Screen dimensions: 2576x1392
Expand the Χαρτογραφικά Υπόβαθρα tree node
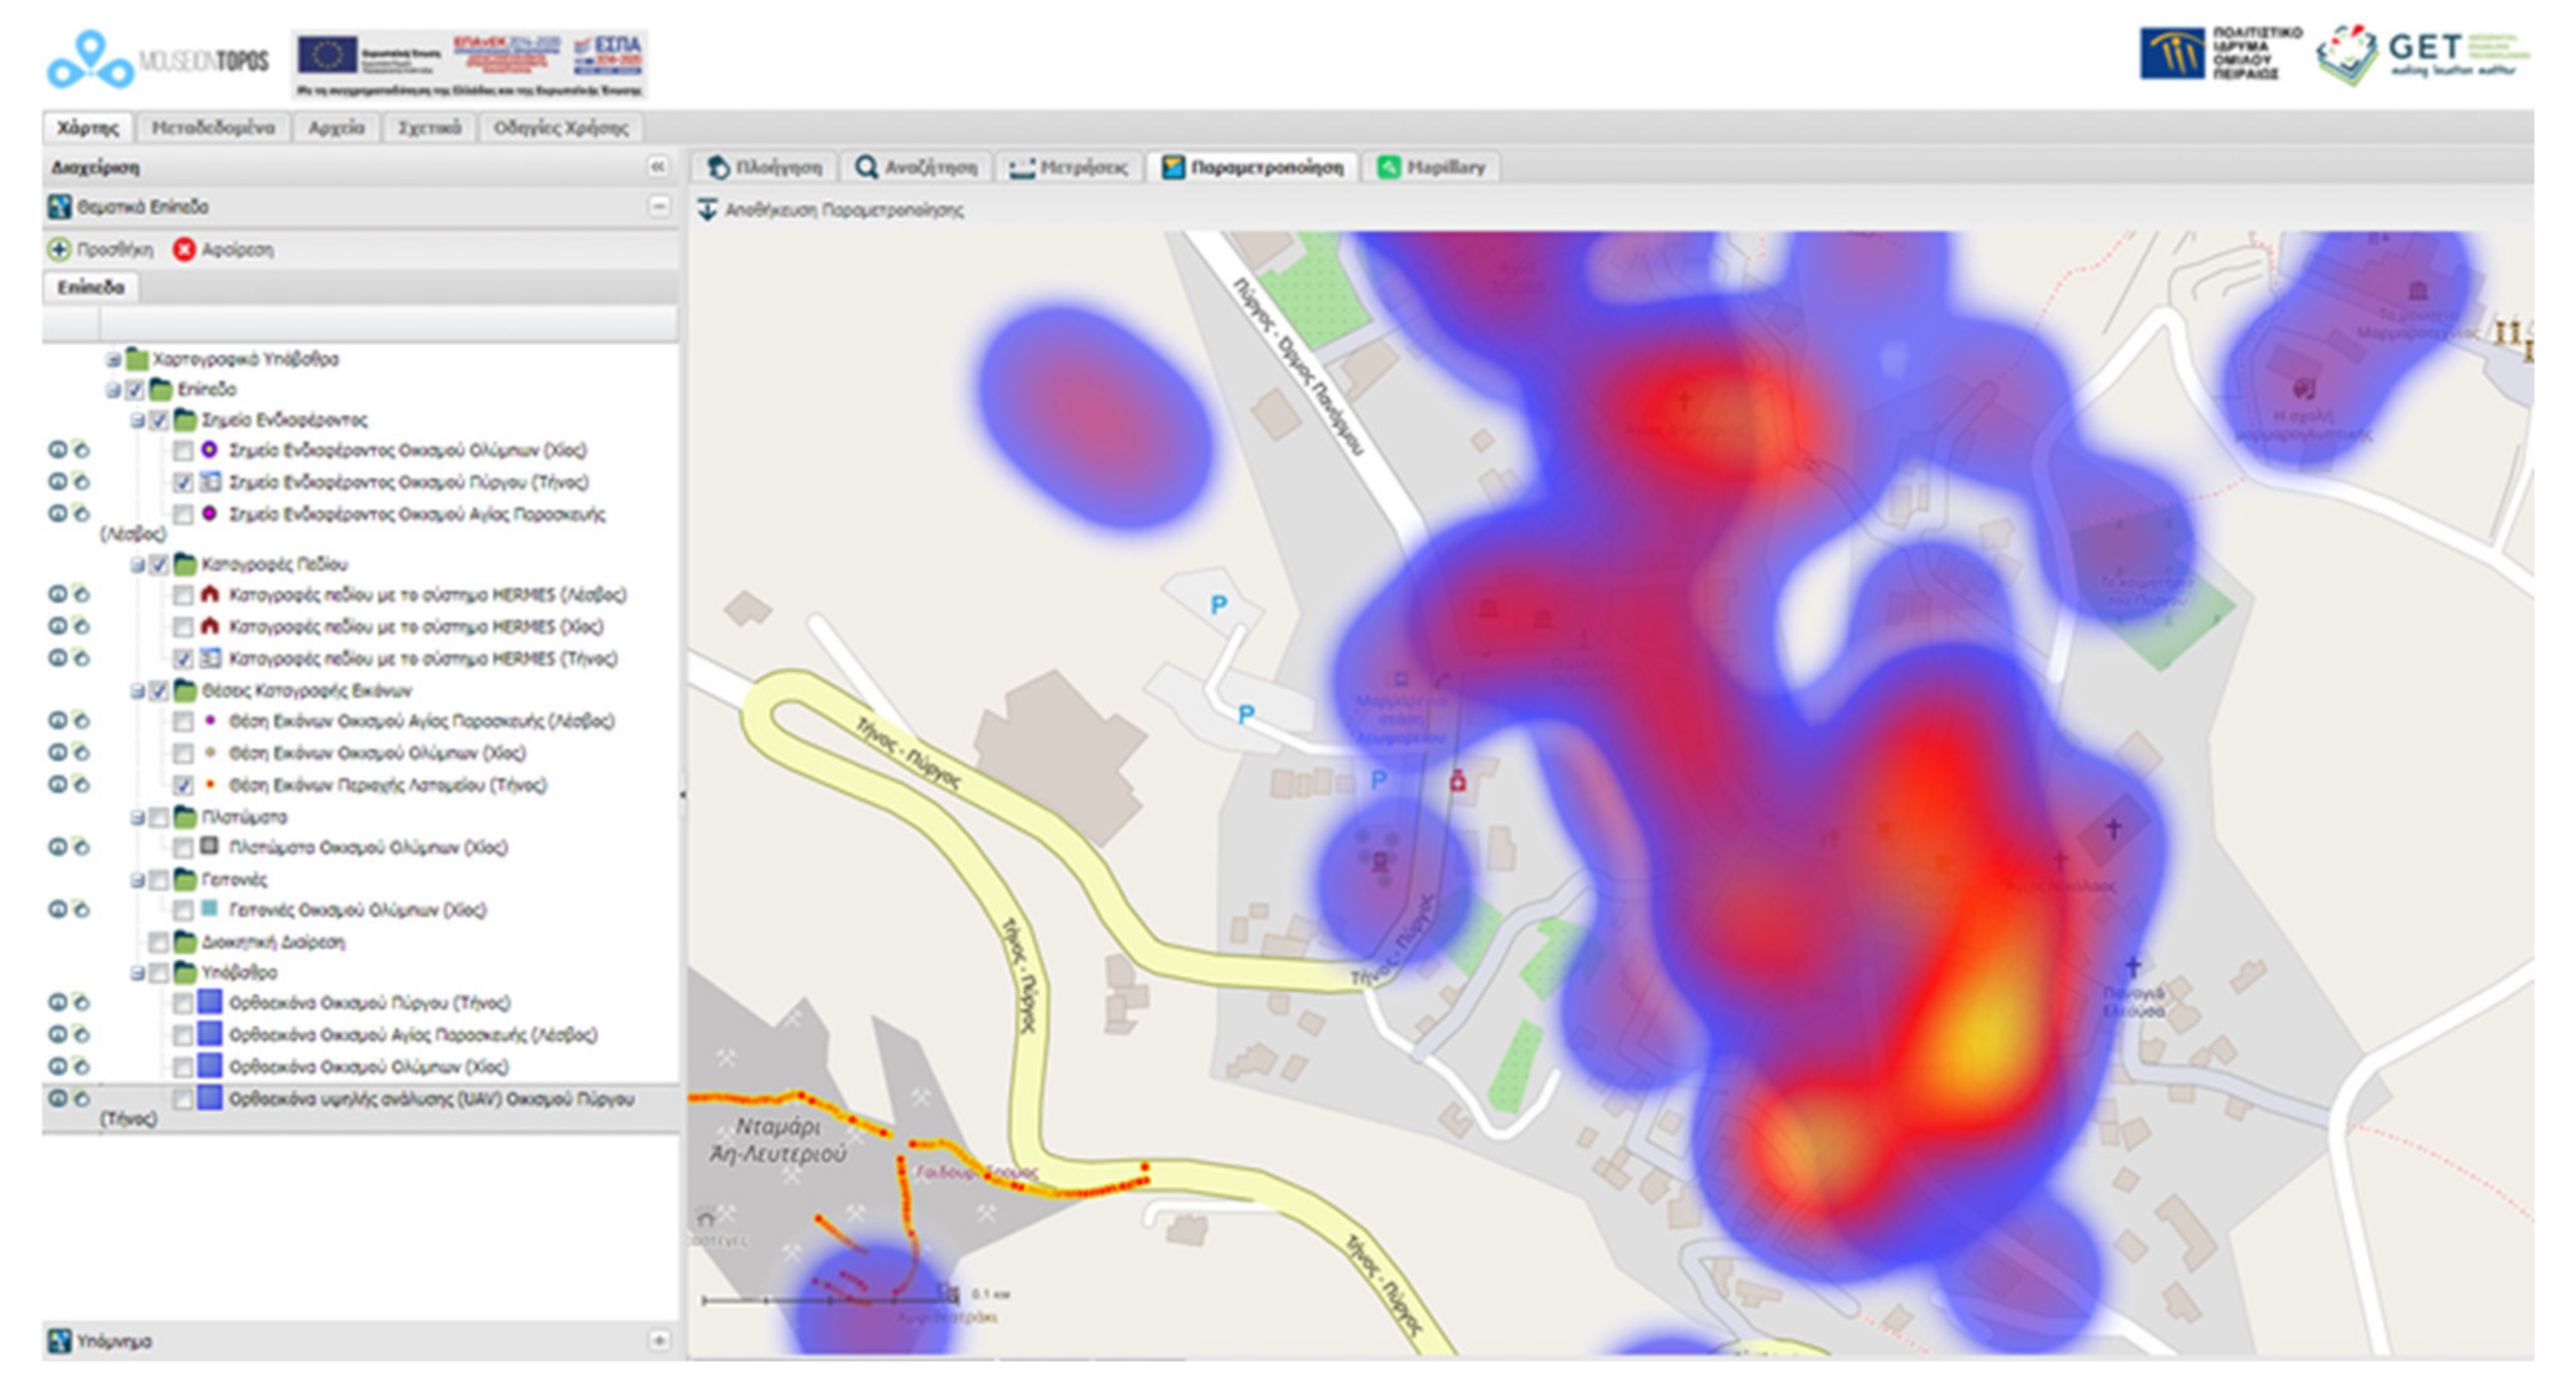114,359
